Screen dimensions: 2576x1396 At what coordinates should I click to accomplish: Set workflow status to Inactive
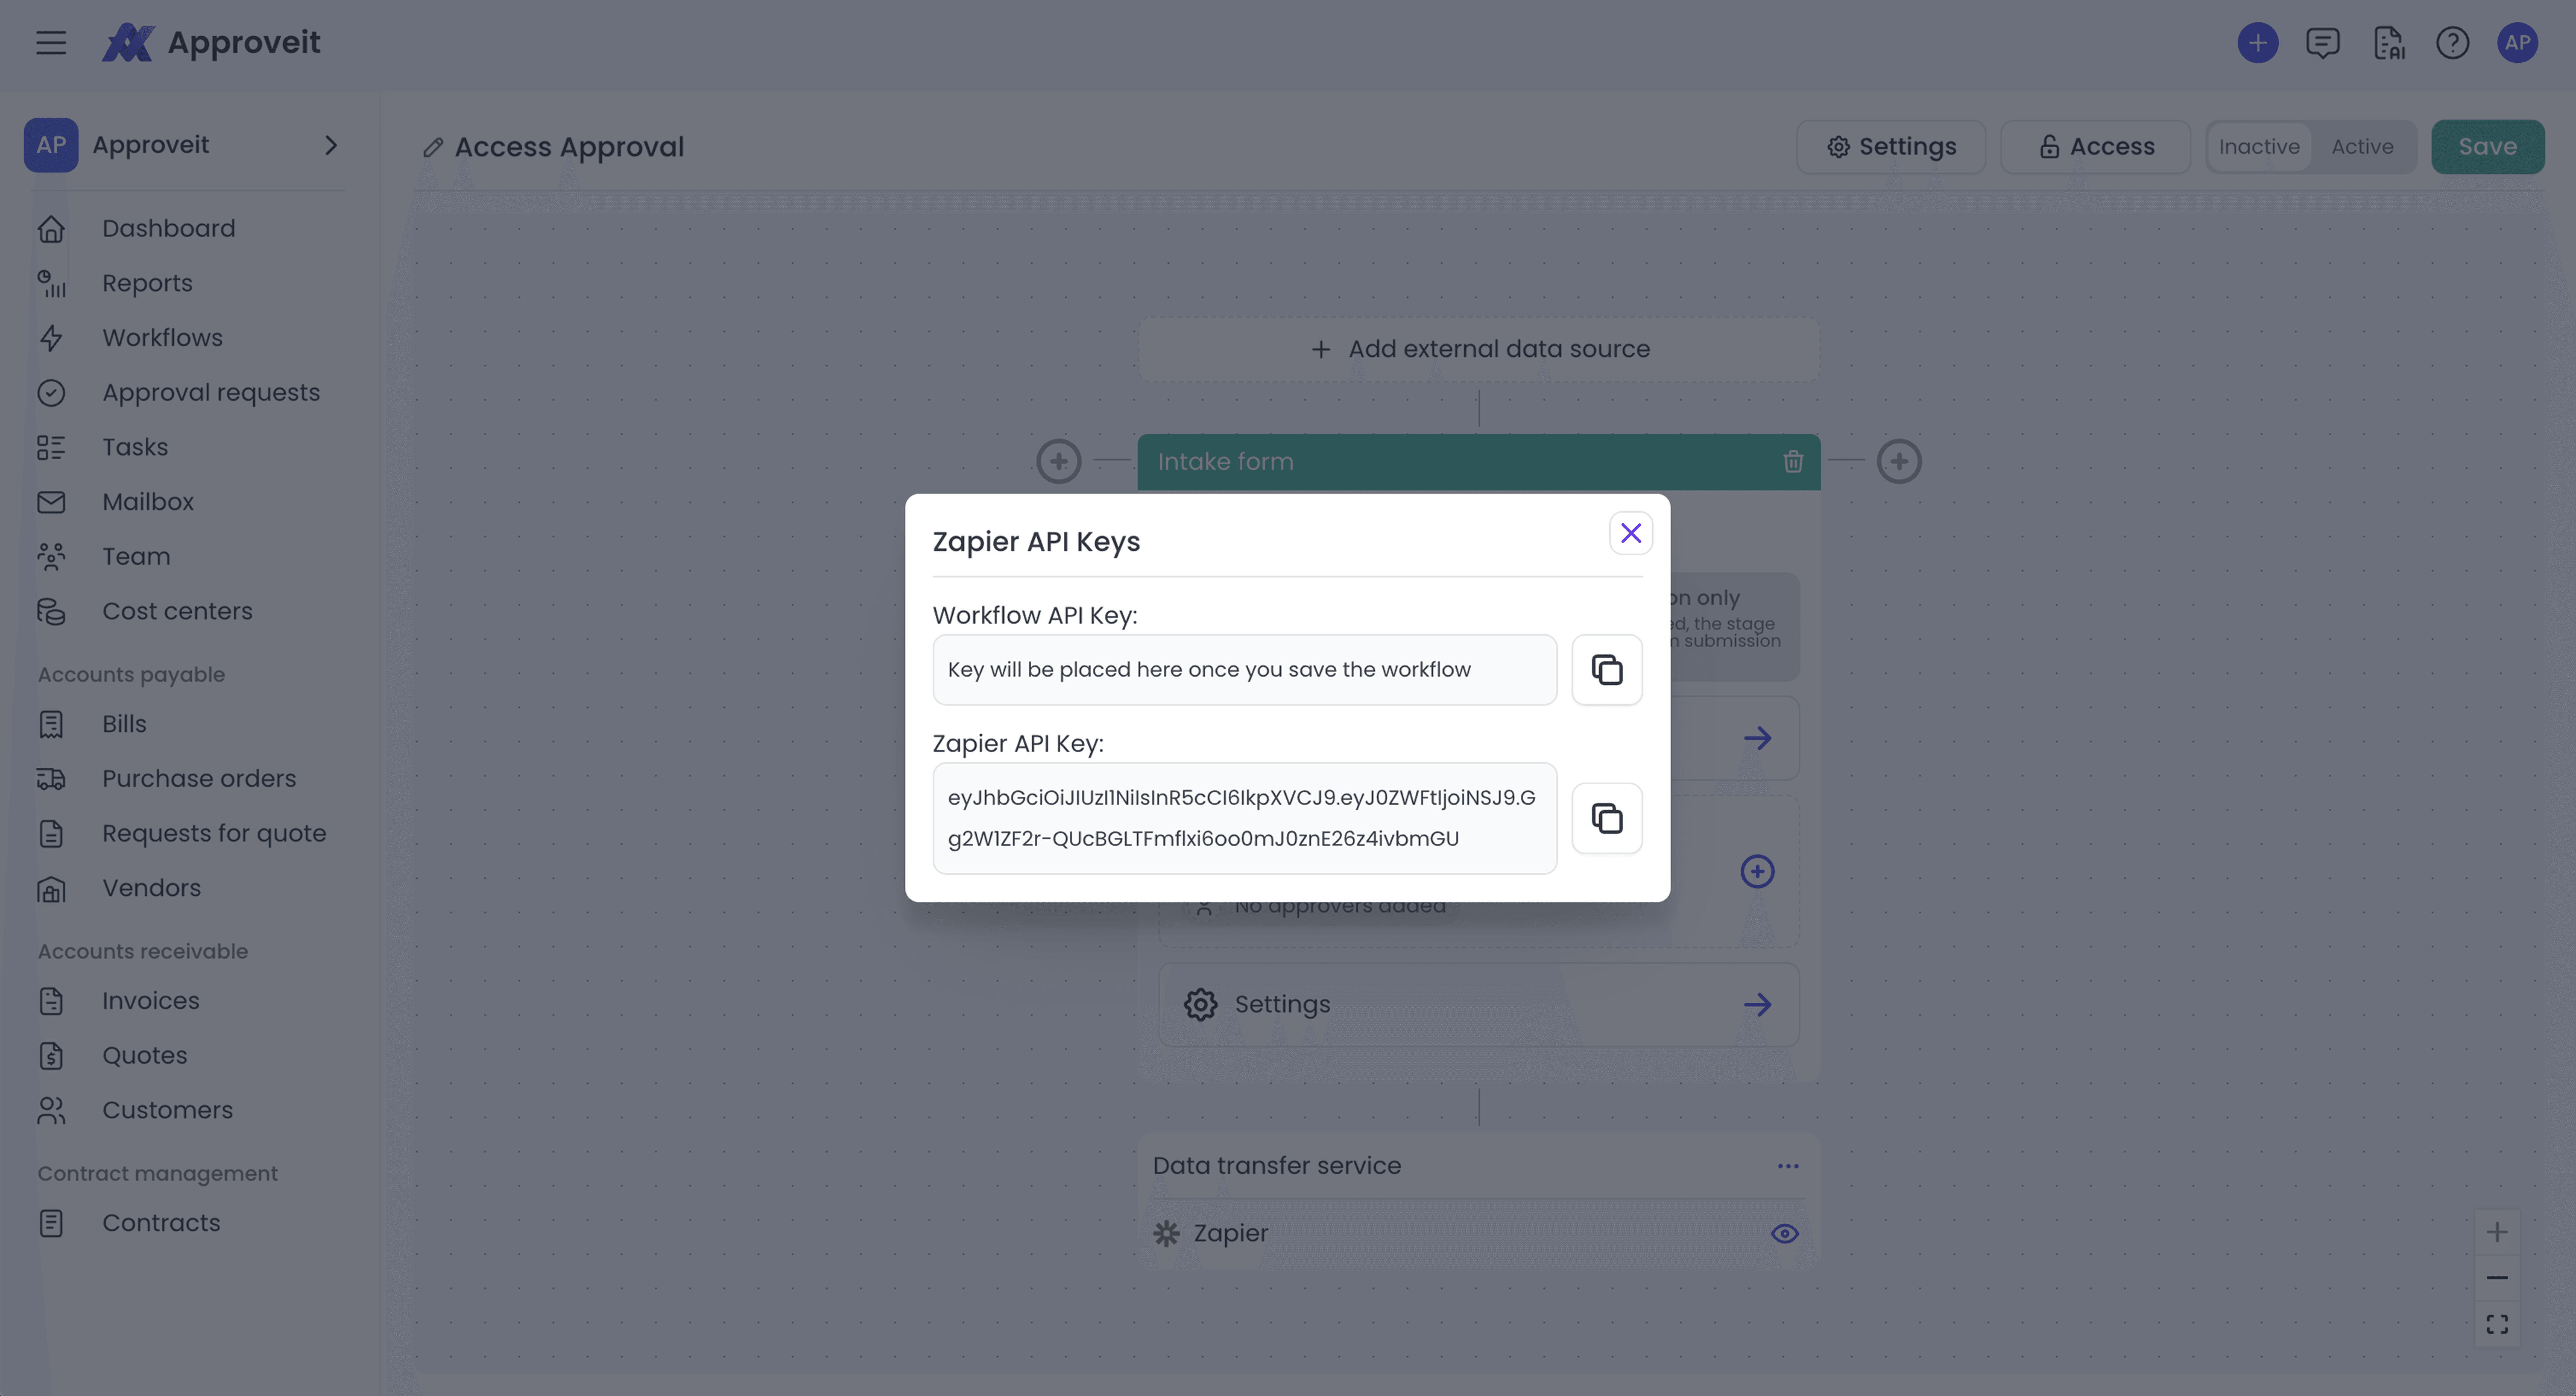[x=2259, y=147]
